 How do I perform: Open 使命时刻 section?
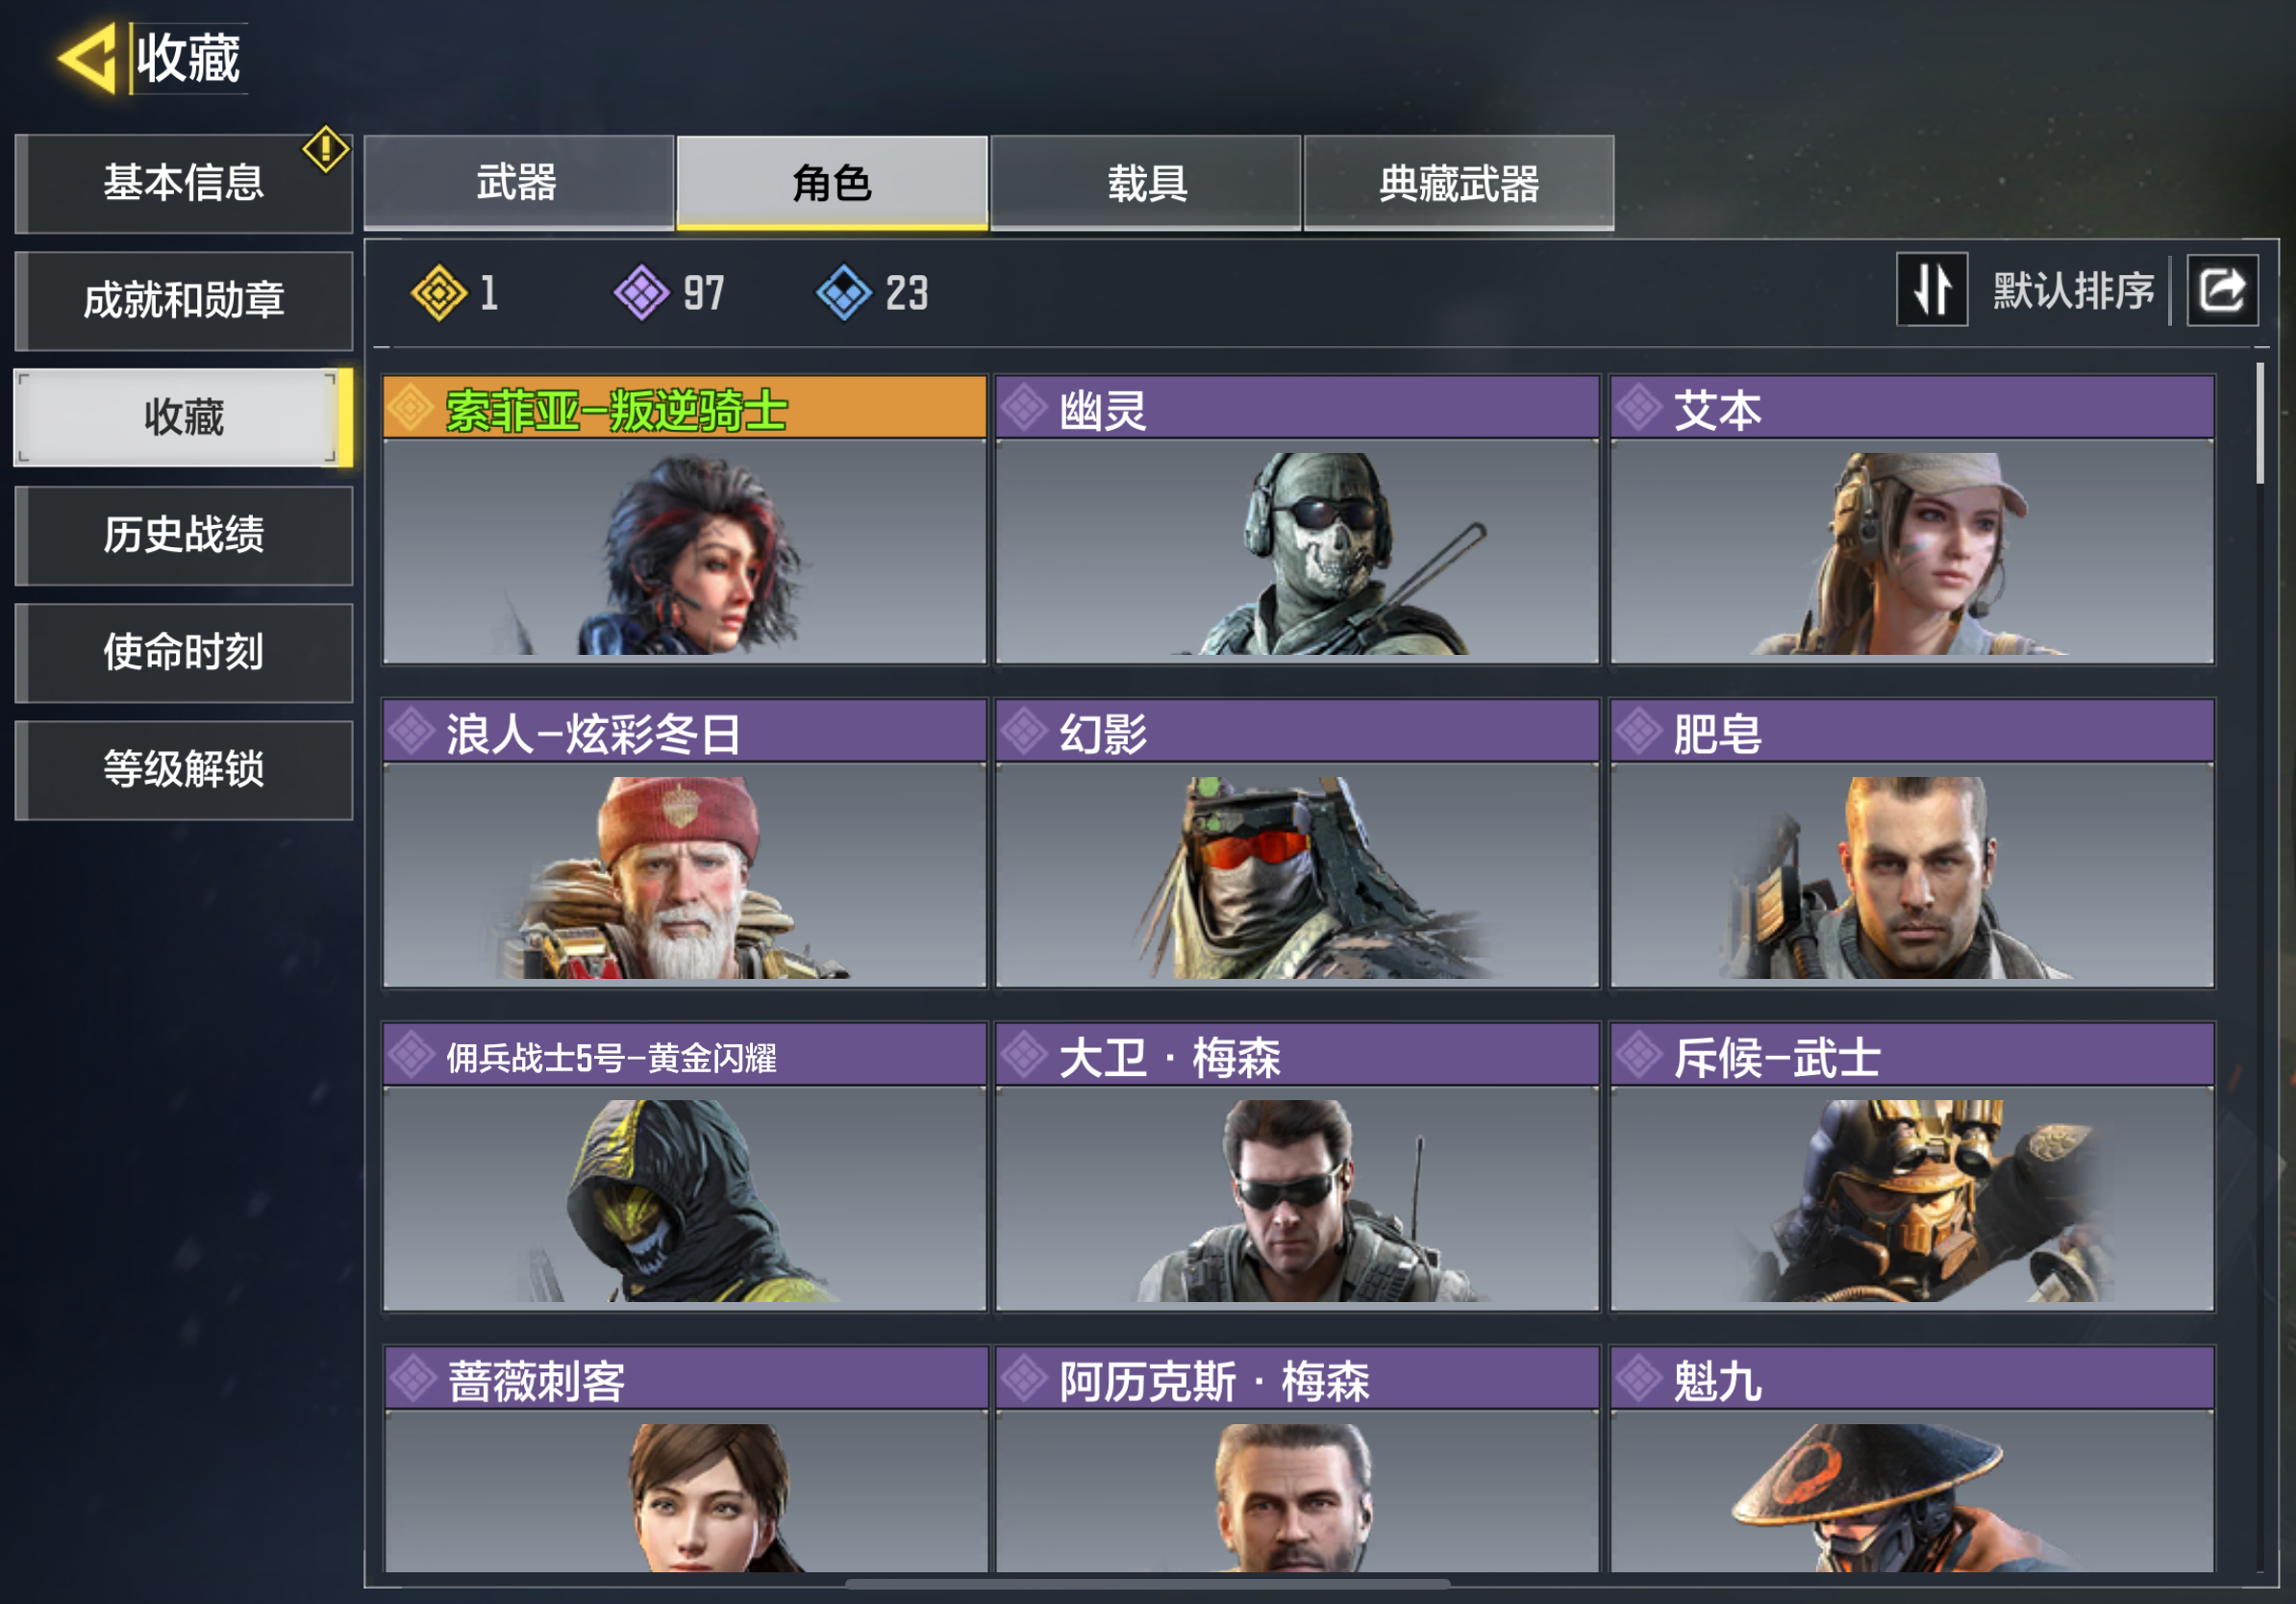pyautogui.click(x=184, y=652)
